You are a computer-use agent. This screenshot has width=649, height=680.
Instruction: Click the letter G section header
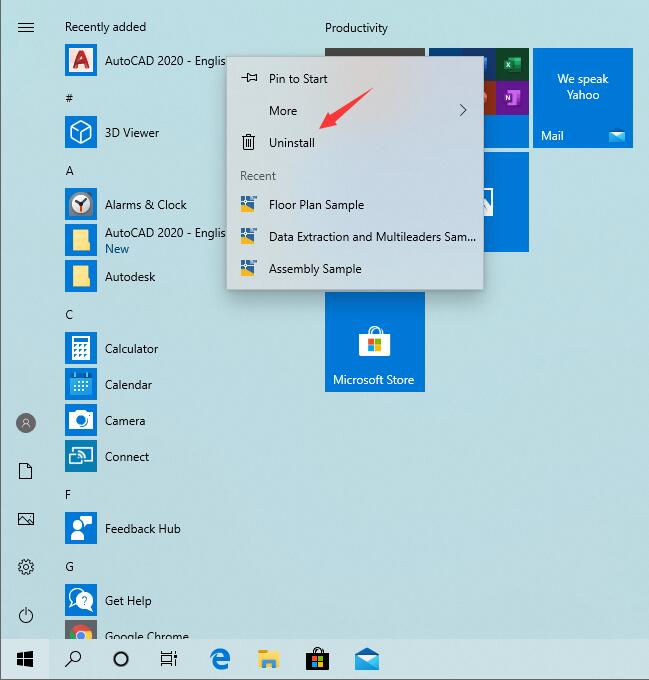[x=69, y=566]
